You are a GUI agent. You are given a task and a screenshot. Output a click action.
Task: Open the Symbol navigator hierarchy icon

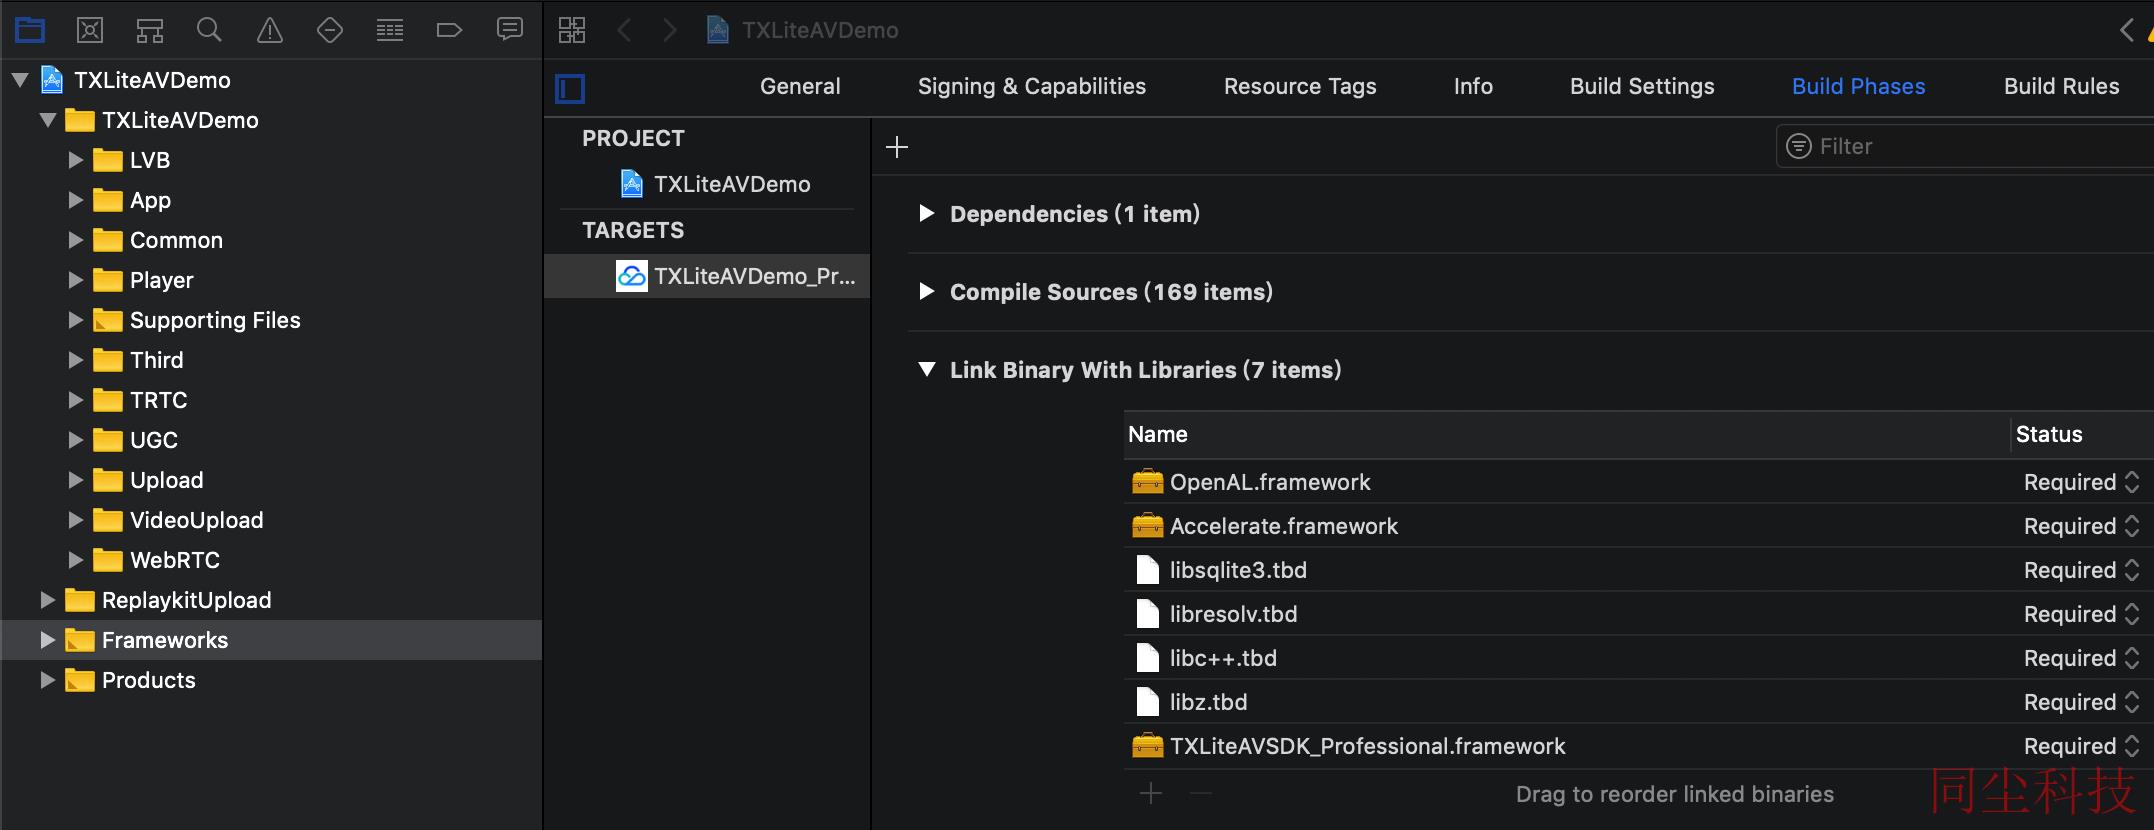(x=150, y=30)
